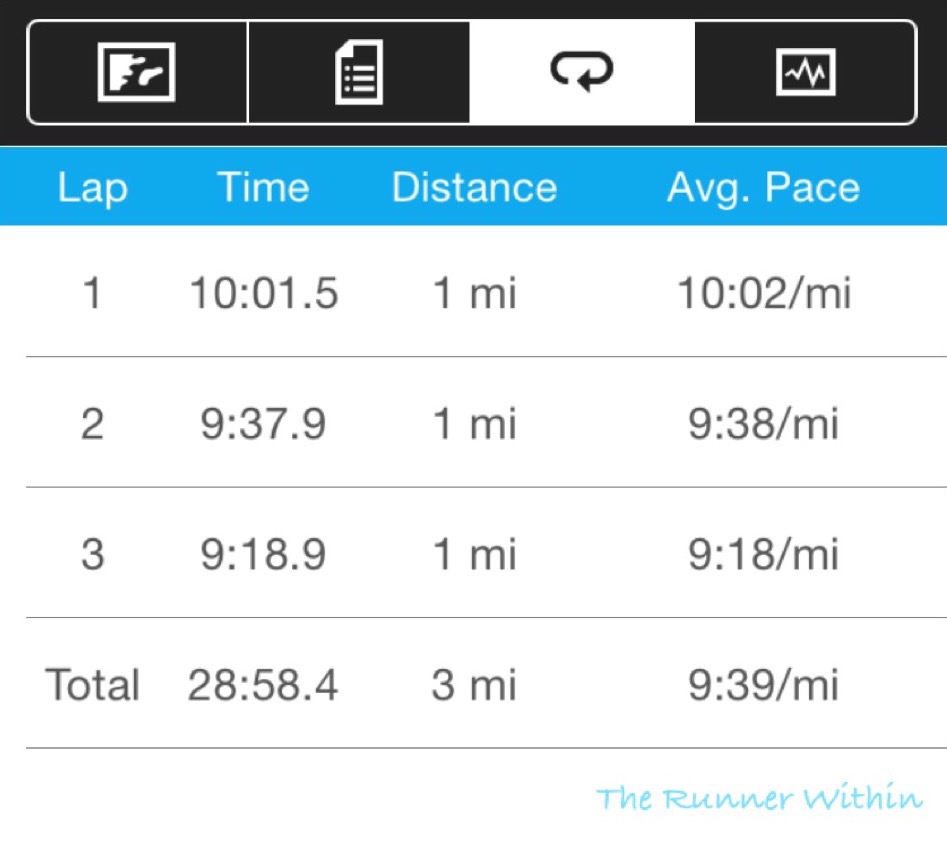Select the Total row label
Screen dimensions: 947x855
coord(92,686)
